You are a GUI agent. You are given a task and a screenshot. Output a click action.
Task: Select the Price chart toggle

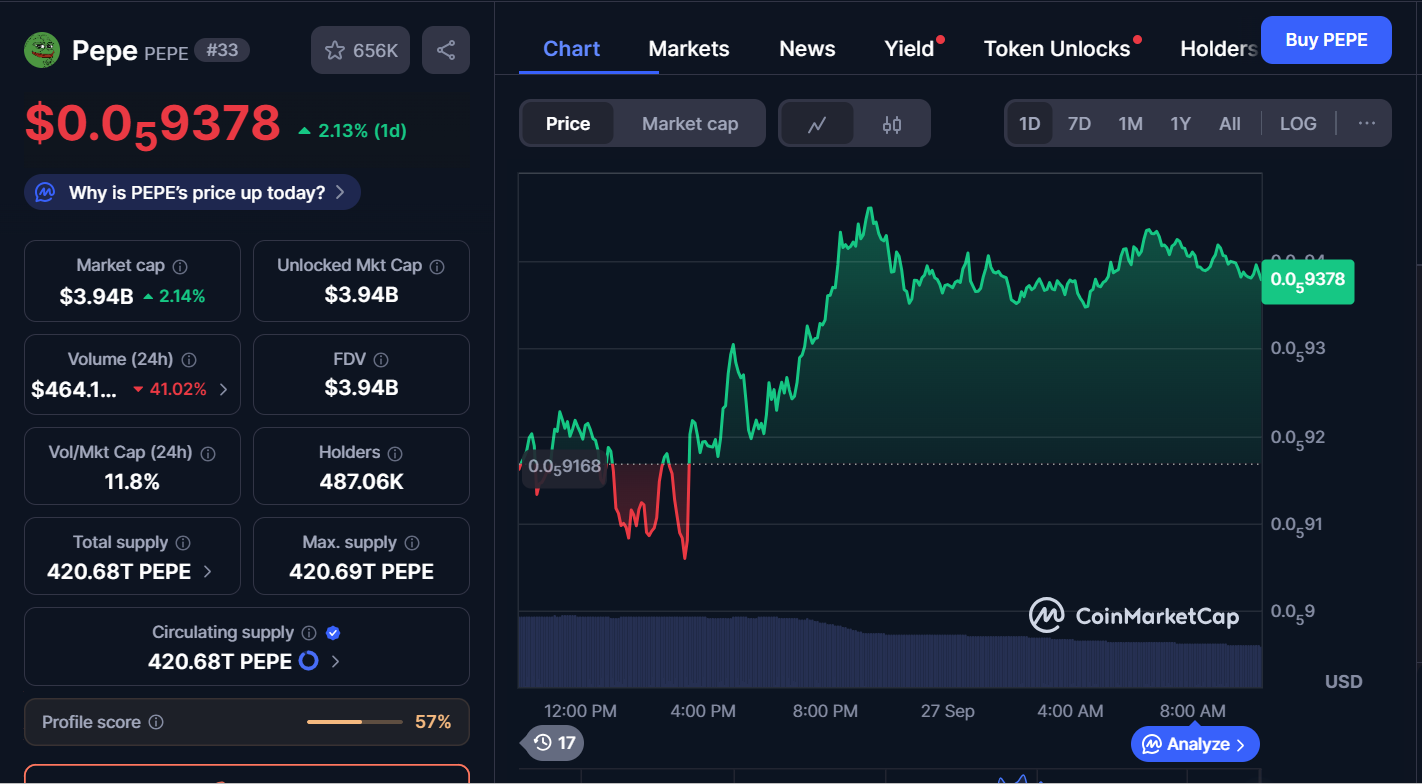(x=568, y=124)
